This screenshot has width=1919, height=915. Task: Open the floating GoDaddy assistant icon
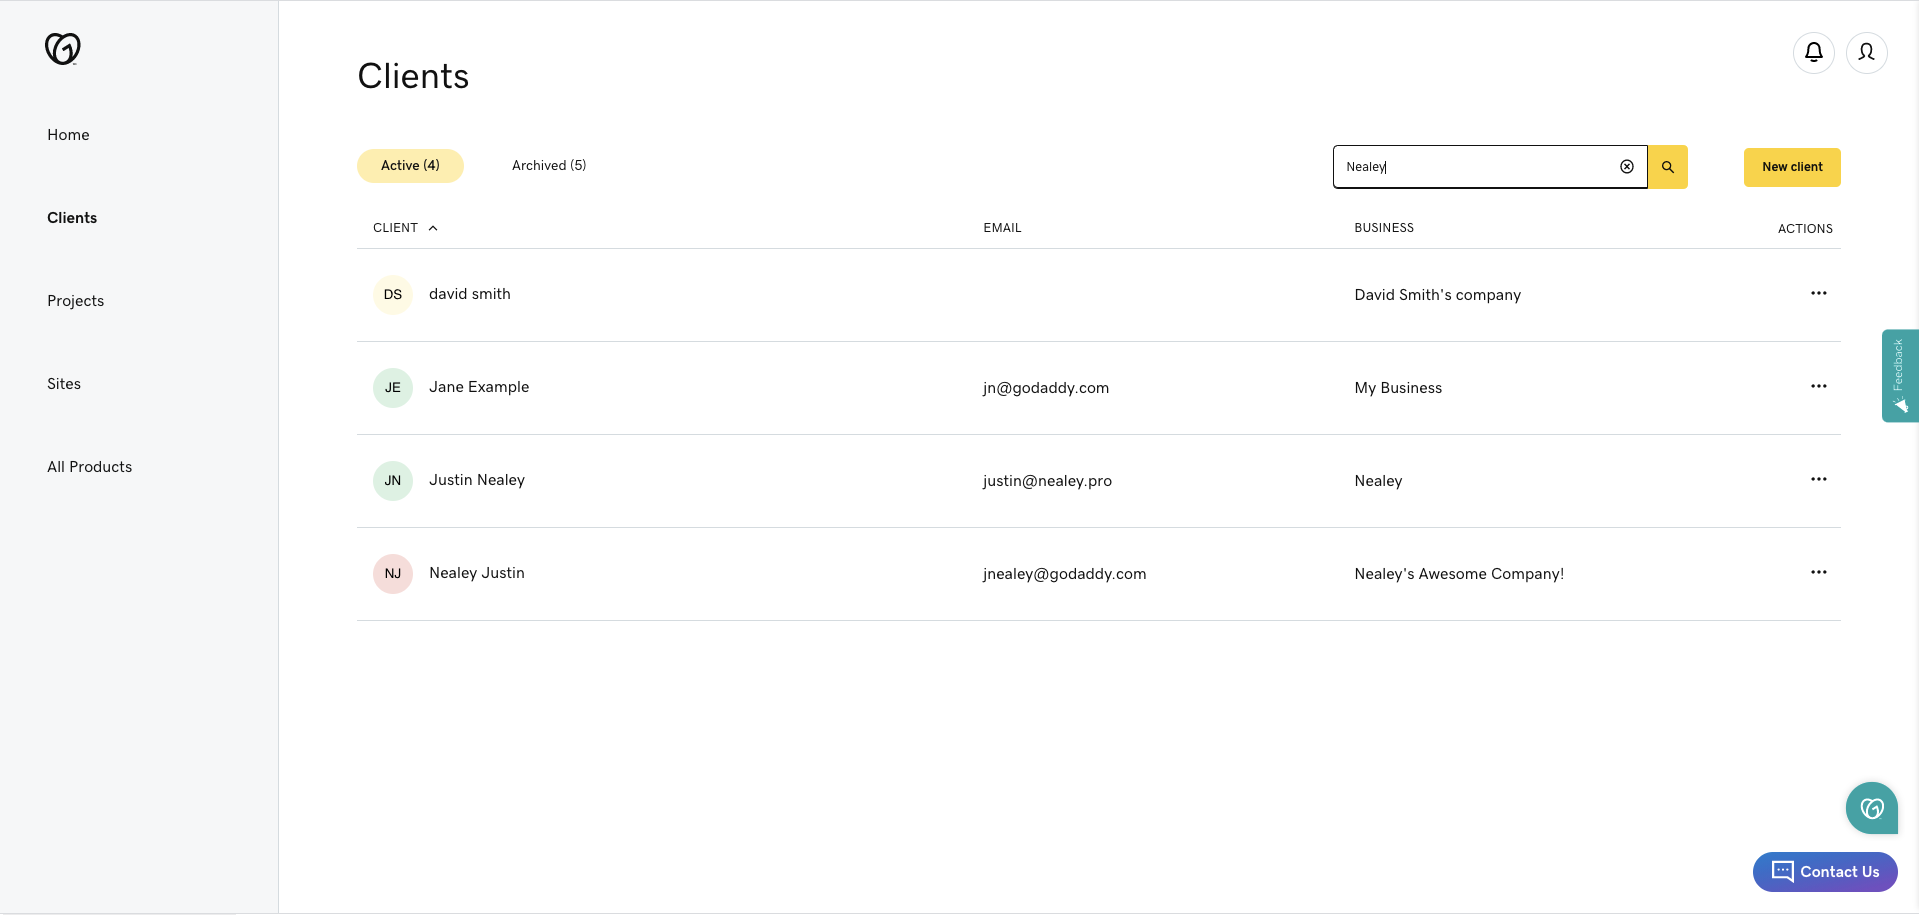tap(1871, 807)
